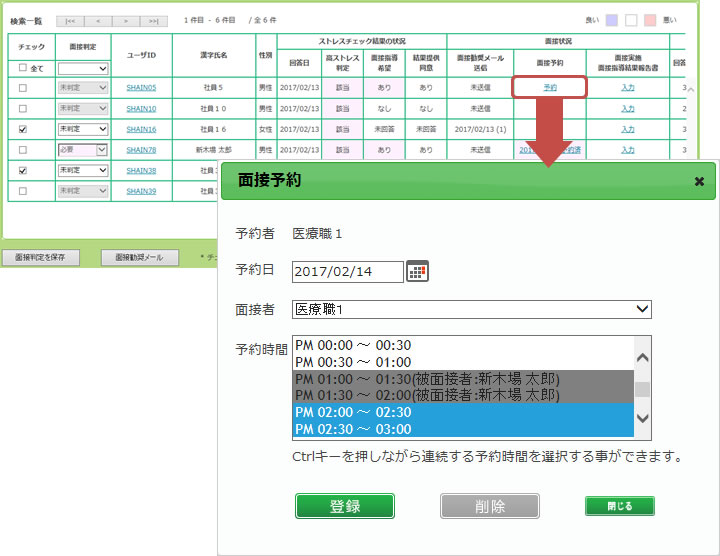The width and height of the screenshot is (720, 556).
Task: Click the 回答日 column header
Action: (299, 62)
